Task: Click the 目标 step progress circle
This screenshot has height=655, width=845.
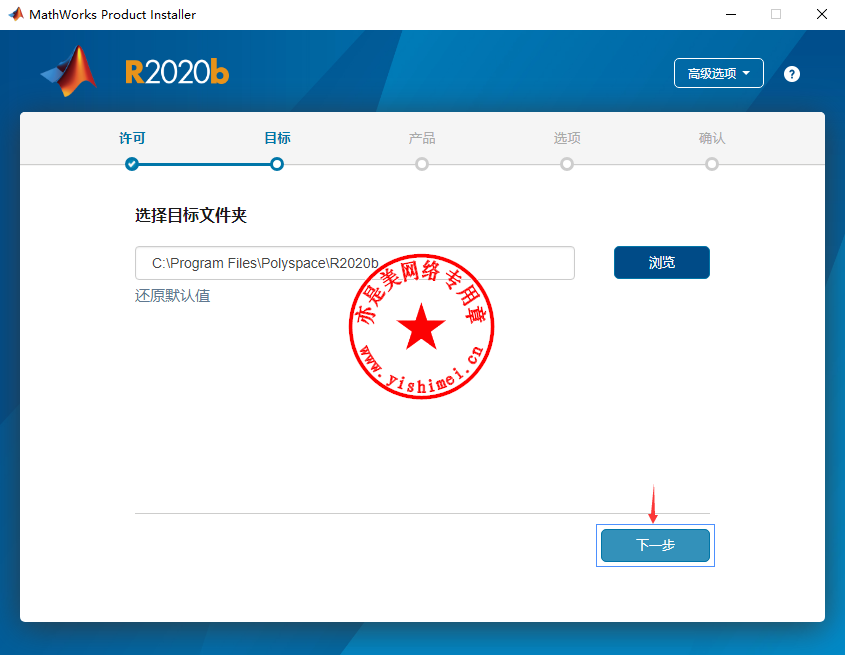Action: click(x=277, y=164)
